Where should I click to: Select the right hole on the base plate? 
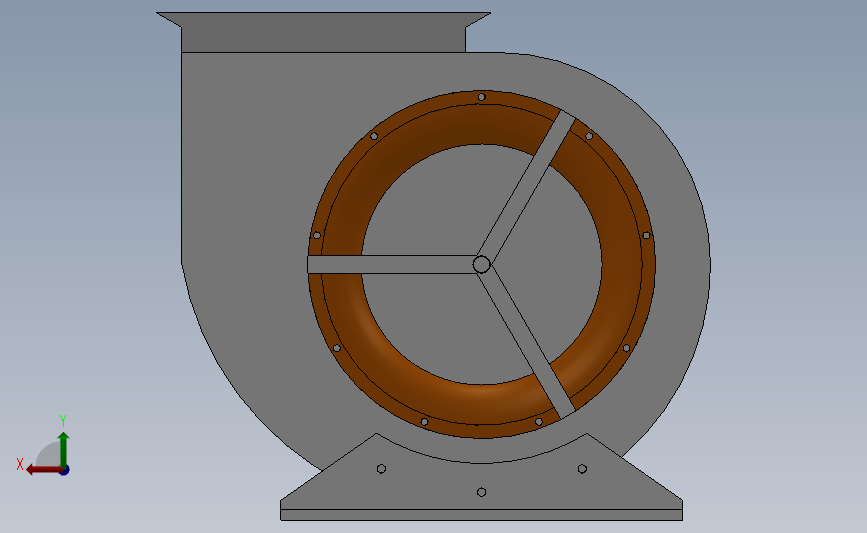click(x=582, y=469)
